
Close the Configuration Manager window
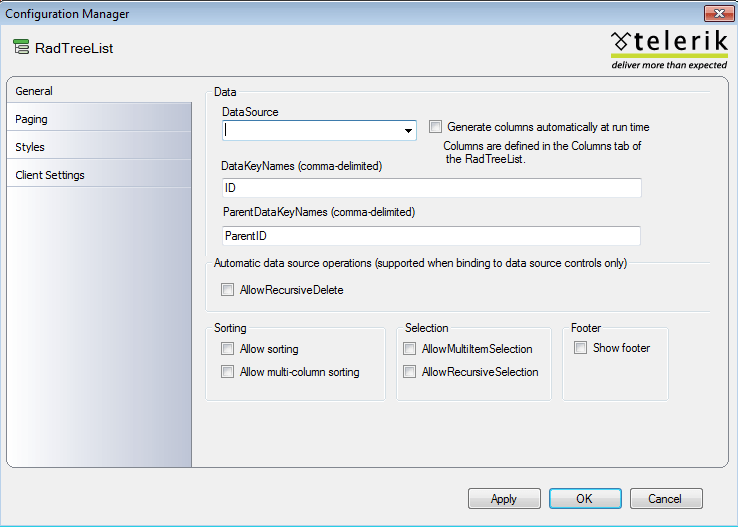coord(719,14)
